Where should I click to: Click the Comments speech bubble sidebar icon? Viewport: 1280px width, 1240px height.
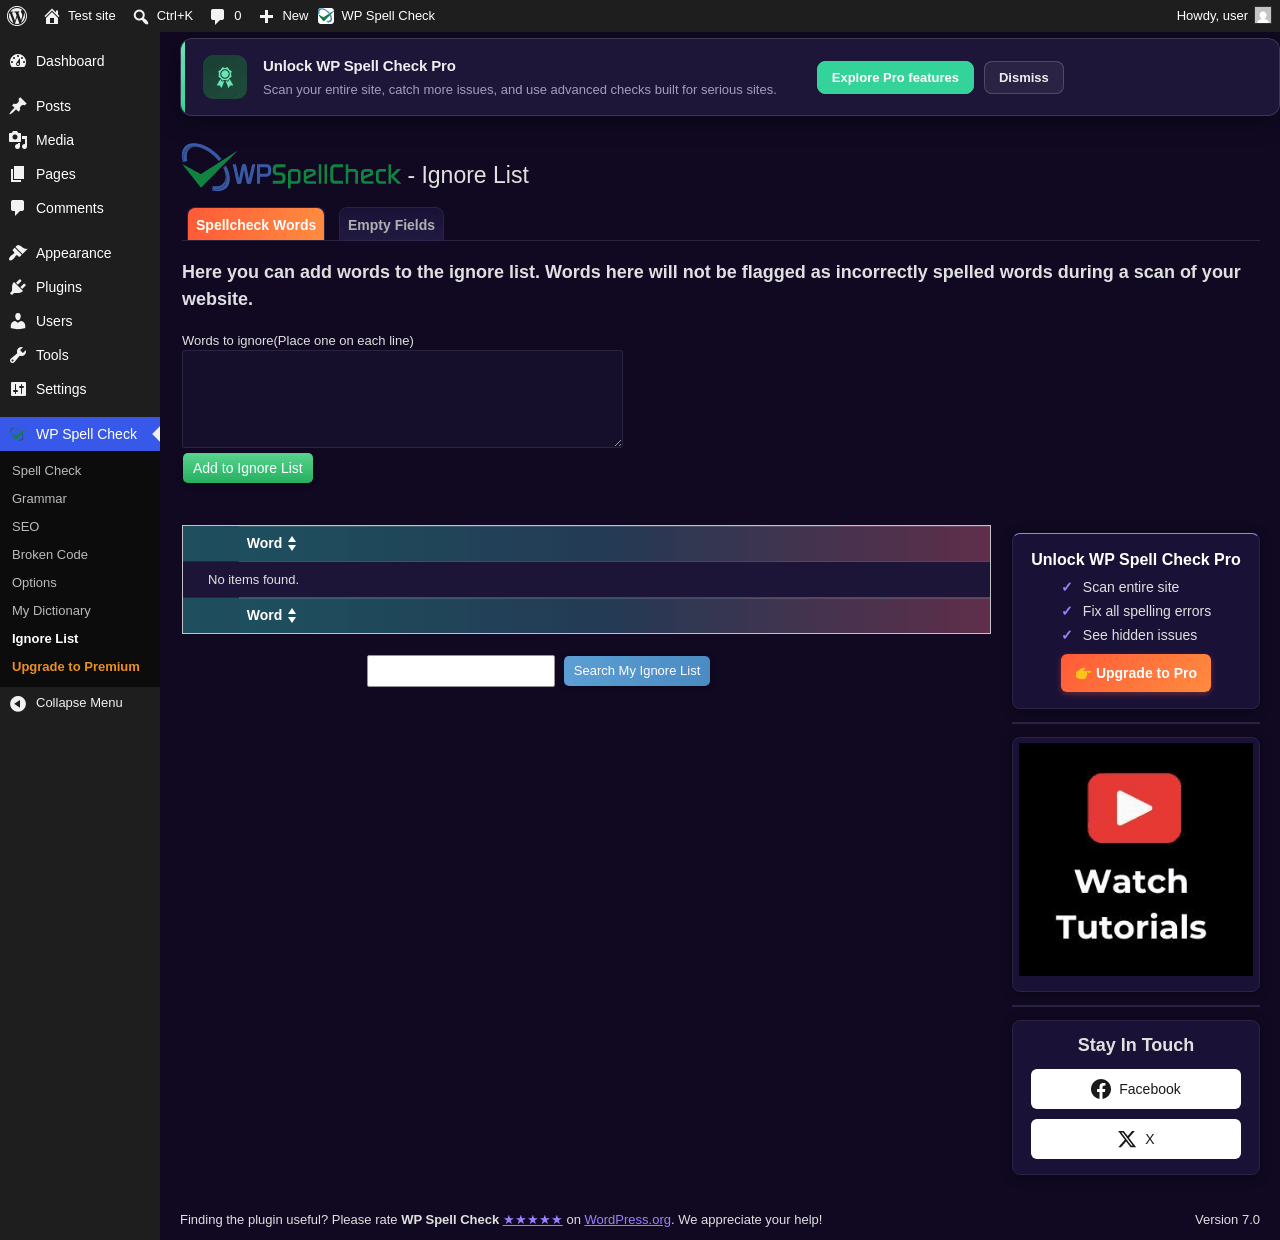click(x=18, y=208)
